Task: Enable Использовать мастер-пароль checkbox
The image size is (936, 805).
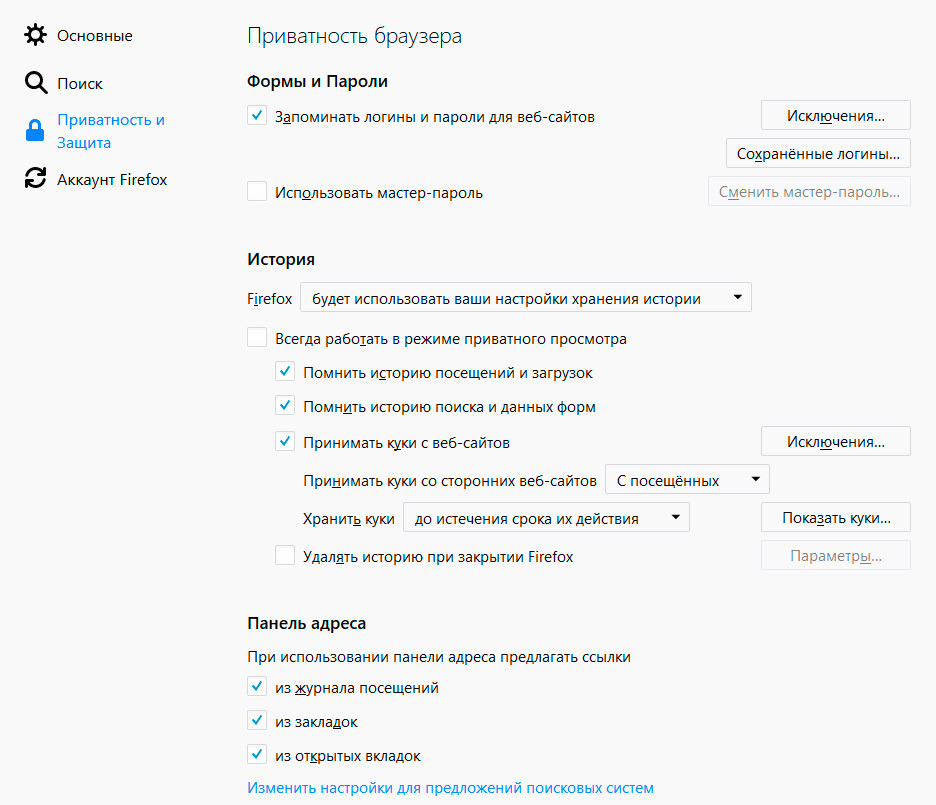Action: [x=257, y=192]
